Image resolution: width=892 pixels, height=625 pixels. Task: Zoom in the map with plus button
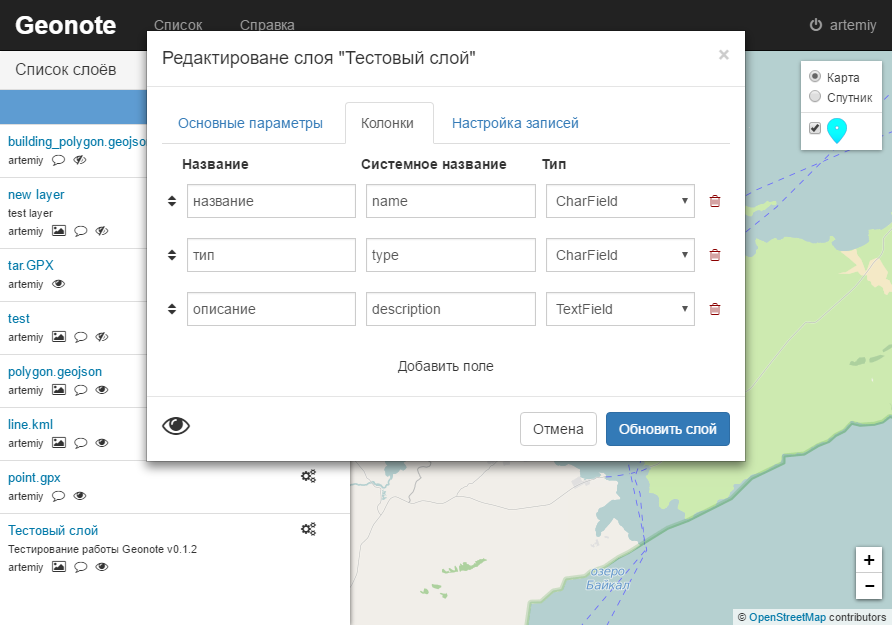point(869,560)
